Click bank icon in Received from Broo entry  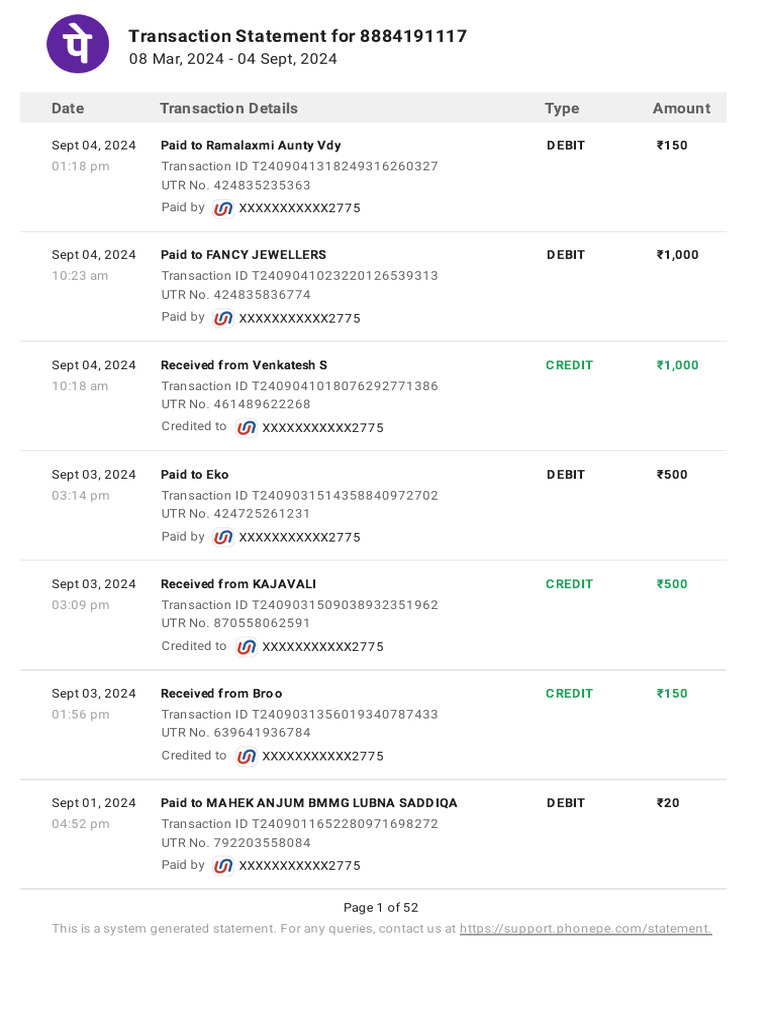coord(247,756)
